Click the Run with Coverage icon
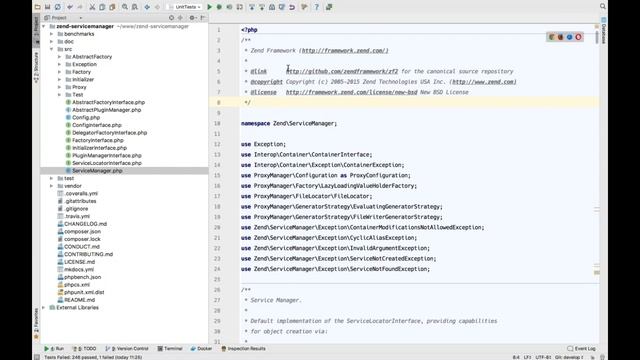The height and width of the screenshot is (360, 640). (229, 7)
